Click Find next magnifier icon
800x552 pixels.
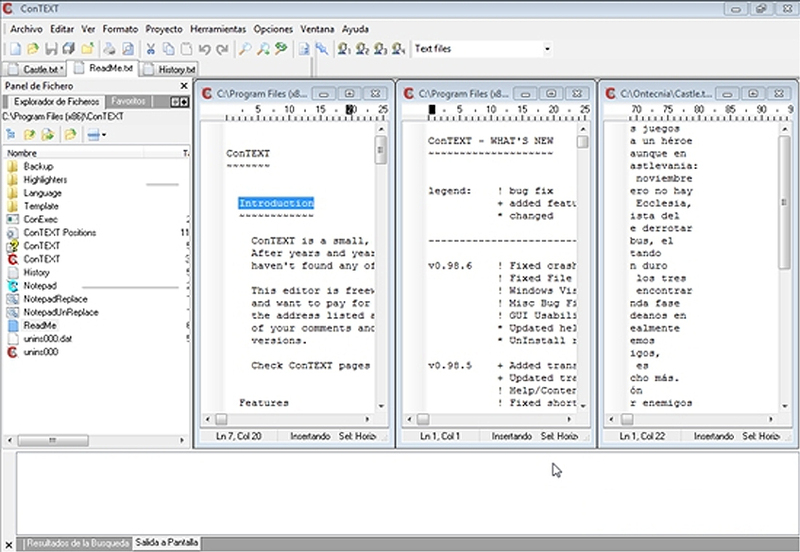coord(263,49)
